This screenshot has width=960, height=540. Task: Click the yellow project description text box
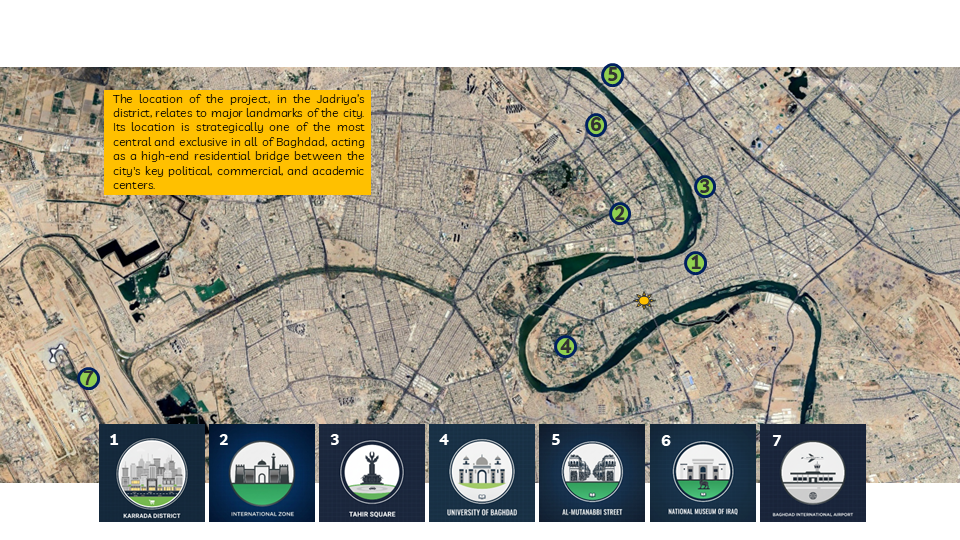point(238,143)
